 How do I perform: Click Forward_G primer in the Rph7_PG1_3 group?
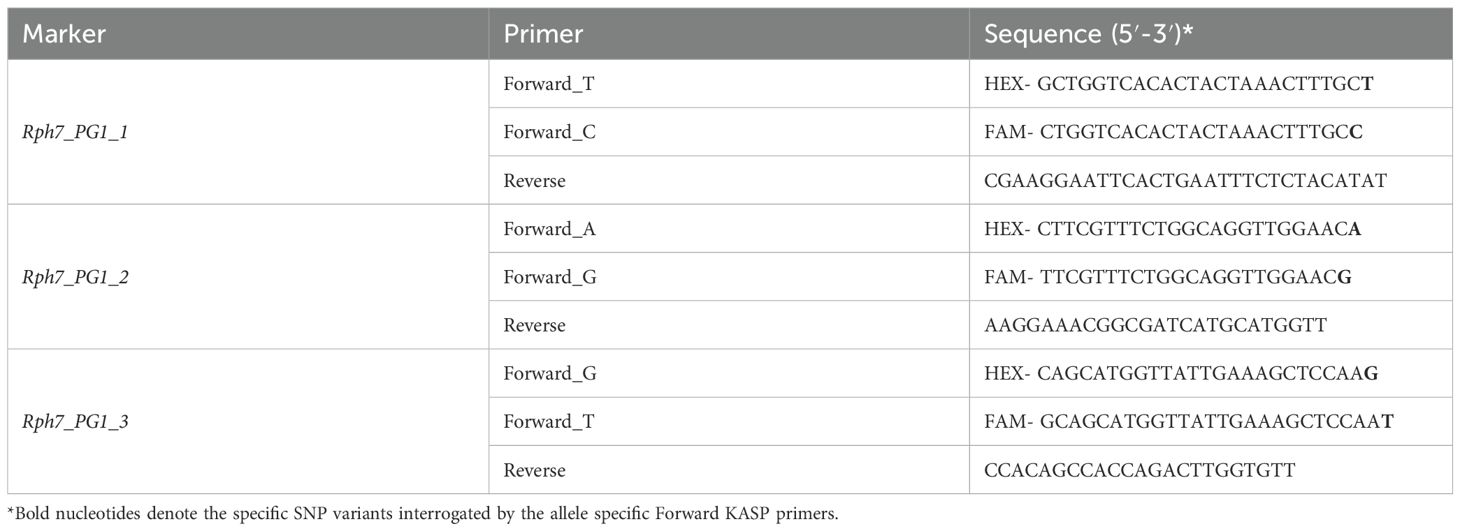tap(550, 374)
